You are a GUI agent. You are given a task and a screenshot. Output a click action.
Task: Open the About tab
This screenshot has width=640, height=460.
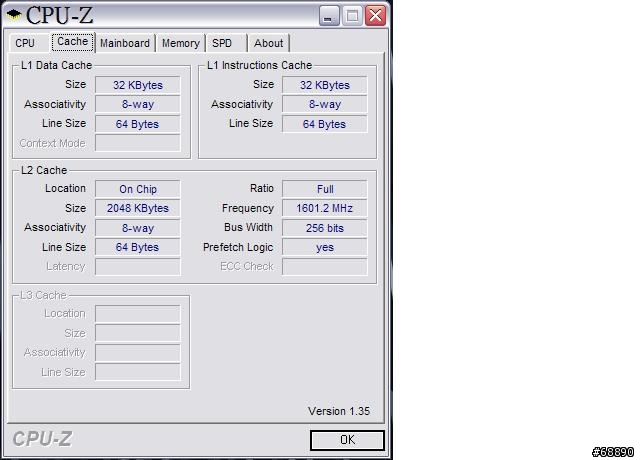pos(269,43)
